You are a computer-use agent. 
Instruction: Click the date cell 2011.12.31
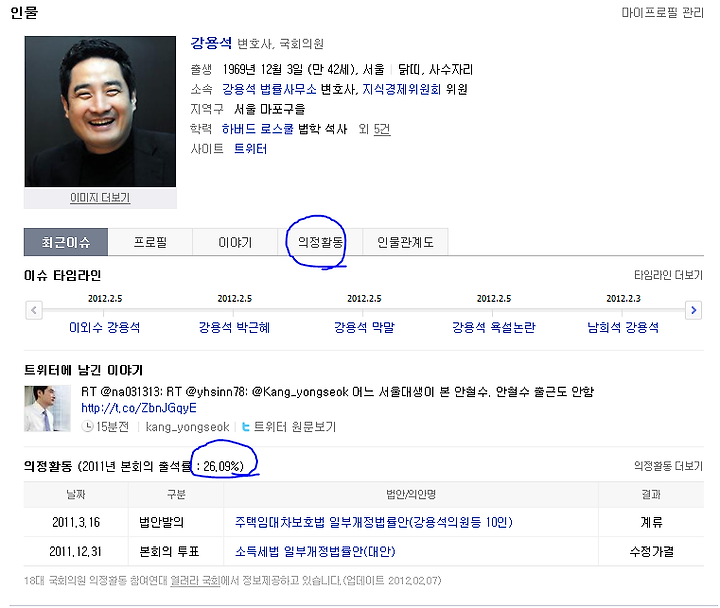pyautogui.click(x=76, y=552)
